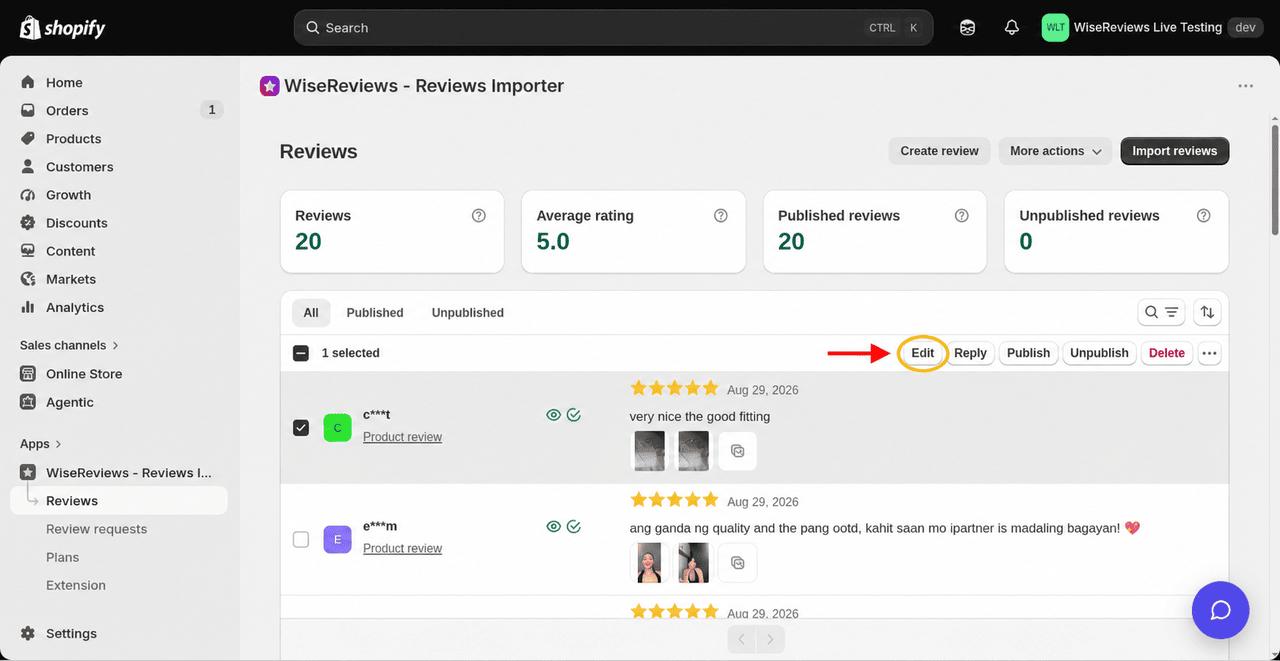Open first photo thumbnail in c***t review
Screen dimensions: 1280x661
(x=650, y=451)
